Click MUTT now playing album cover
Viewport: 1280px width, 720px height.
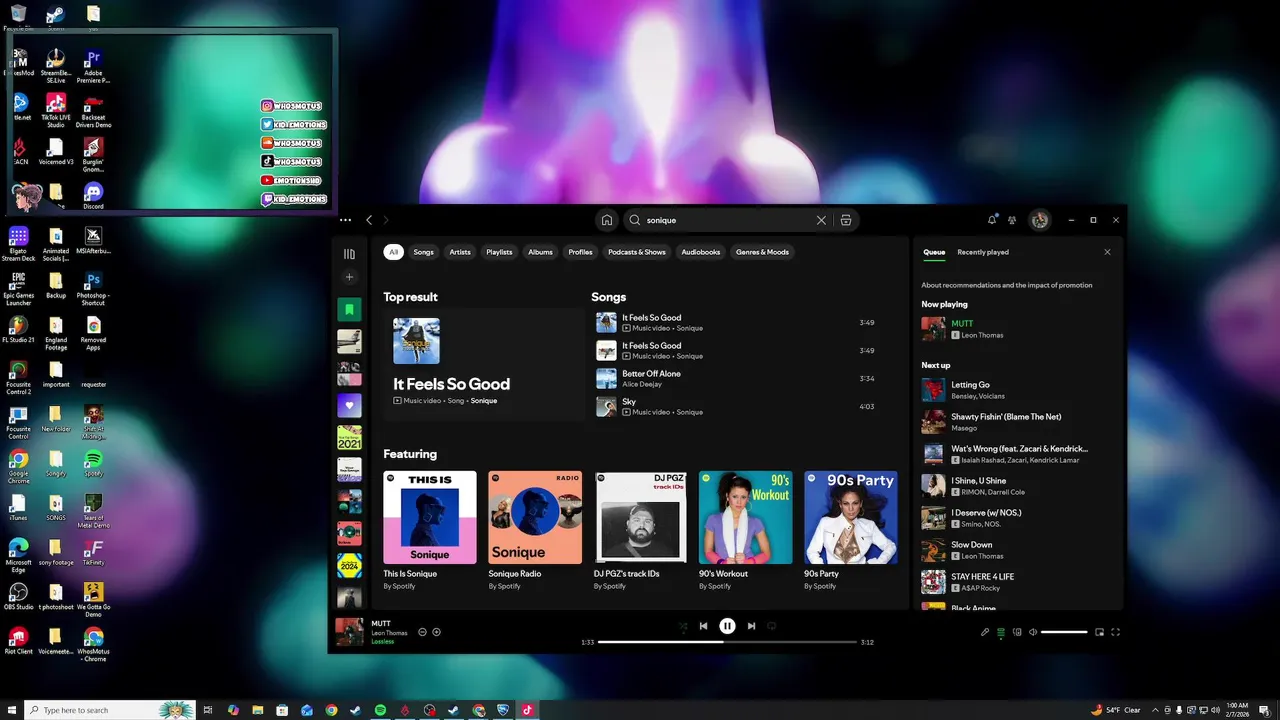click(349, 632)
